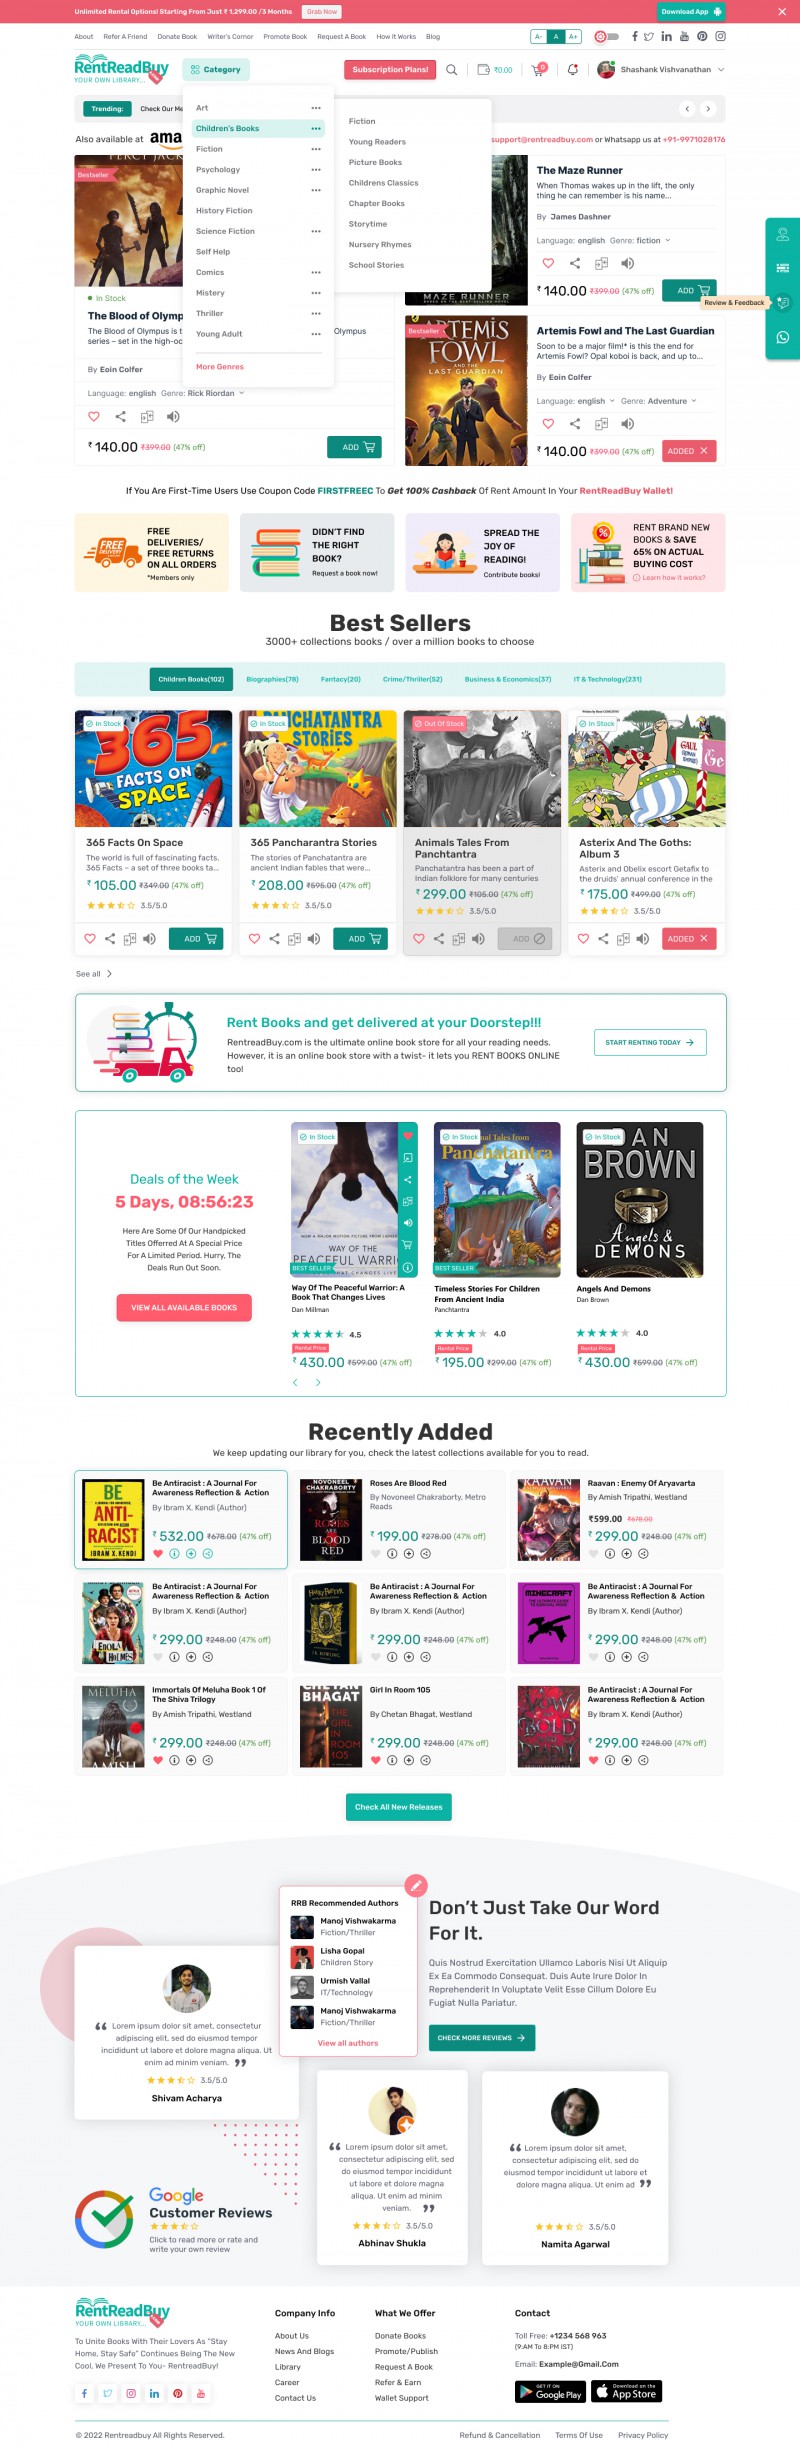Screen dimensions: 800x2449
Task: Open the Category dropdown
Action: [x=216, y=70]
